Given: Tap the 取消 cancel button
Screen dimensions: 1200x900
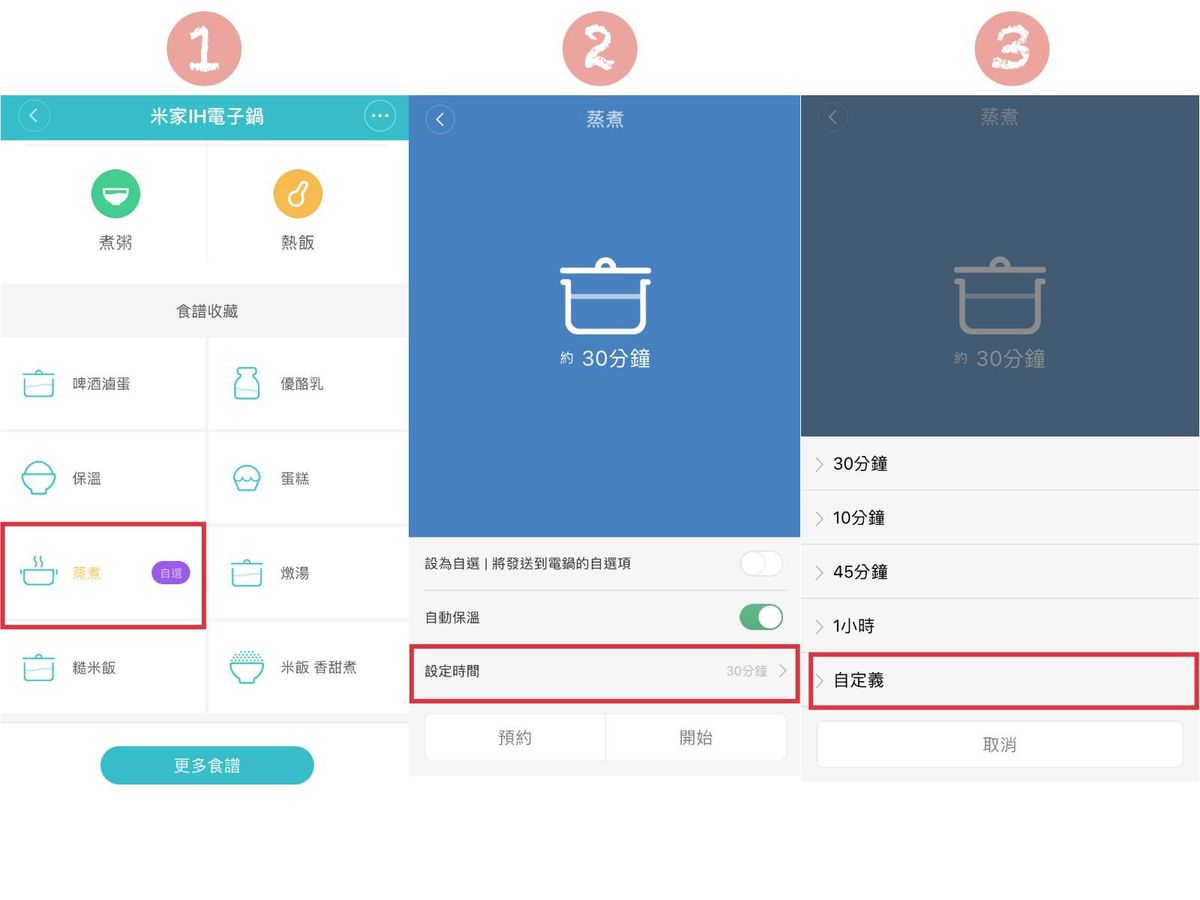Looking at the screenshot, I should pos(1000,745).
